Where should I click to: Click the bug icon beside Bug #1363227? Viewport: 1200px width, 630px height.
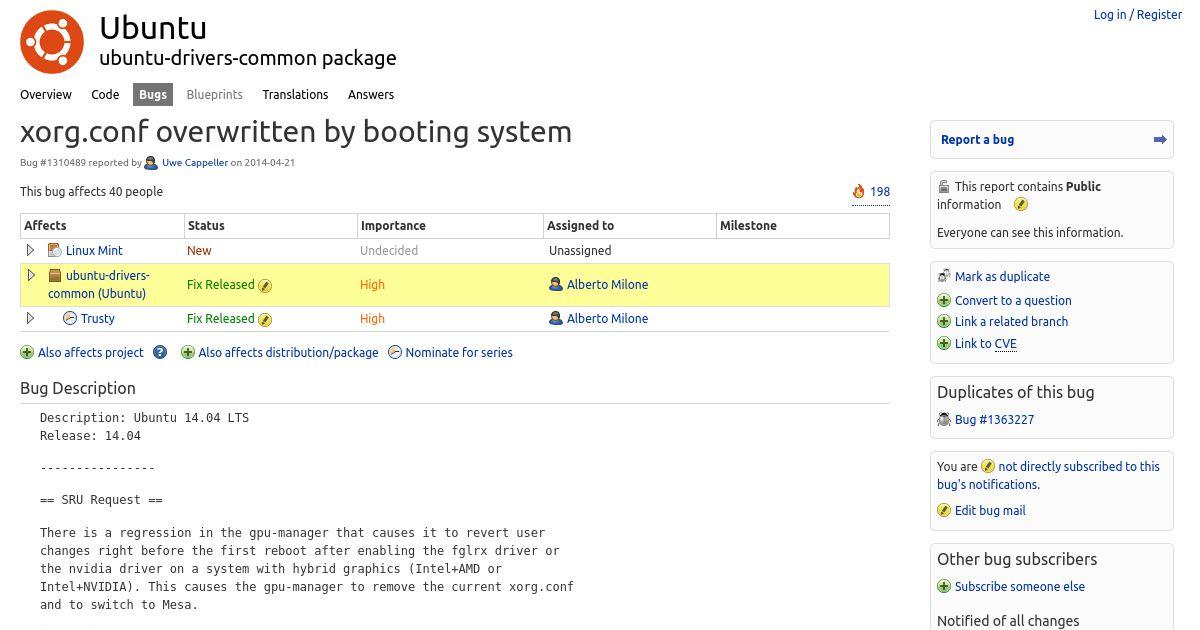click(944, 420)
